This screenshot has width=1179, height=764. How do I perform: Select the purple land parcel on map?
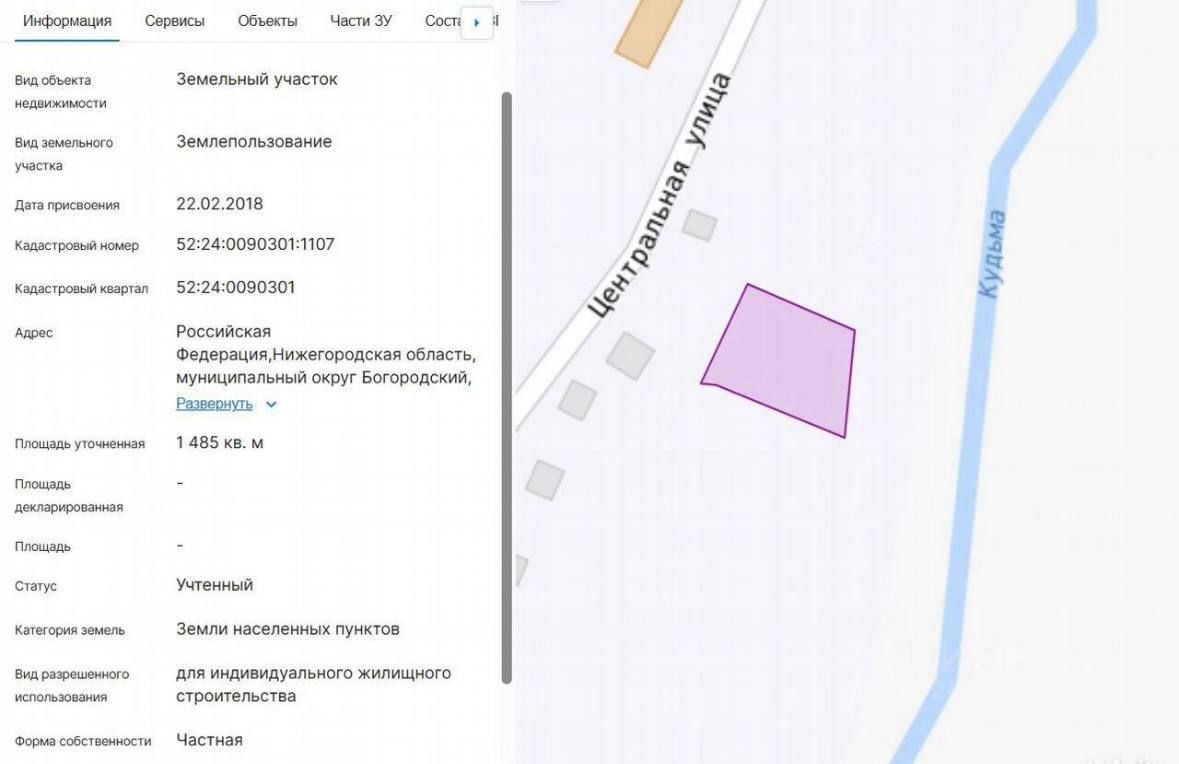782,361
